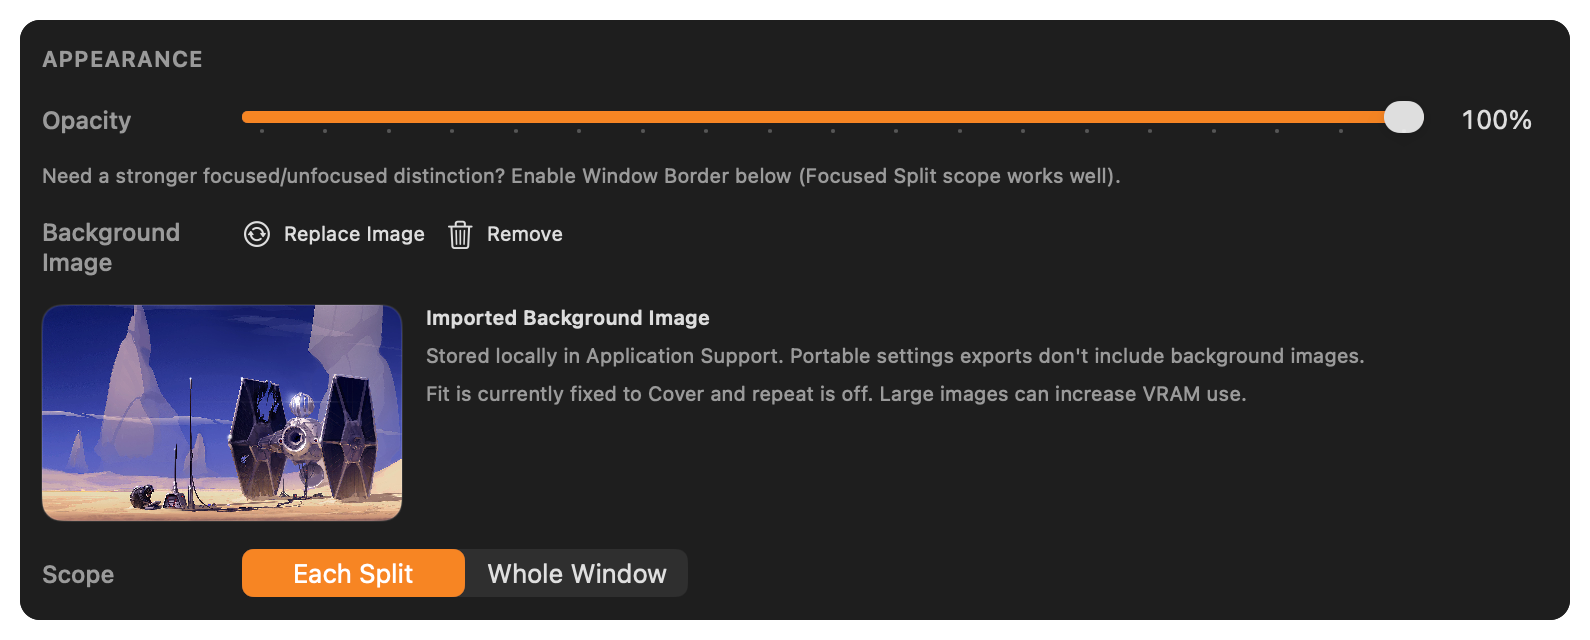Select the Each Split scope option
This screenshot has width=1590, height=640.
pos(353,573)
